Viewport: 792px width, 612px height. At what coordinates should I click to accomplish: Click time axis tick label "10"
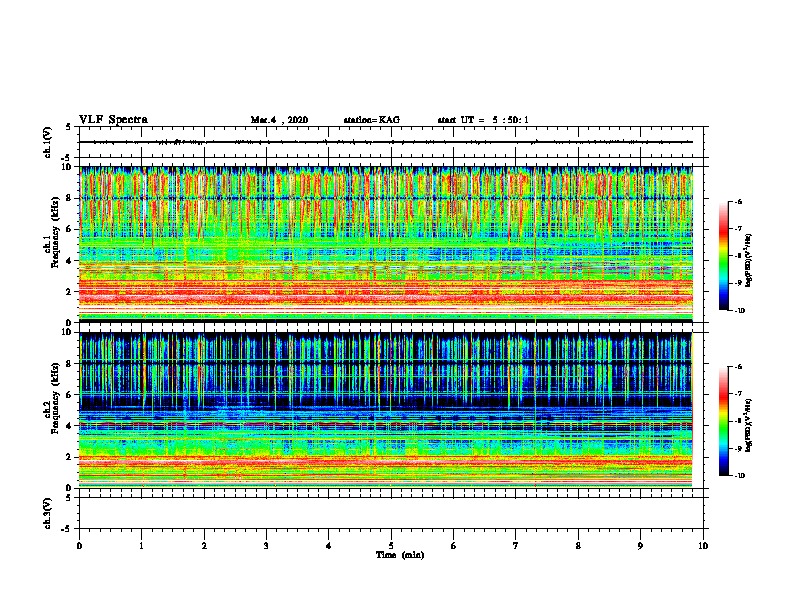703,546
